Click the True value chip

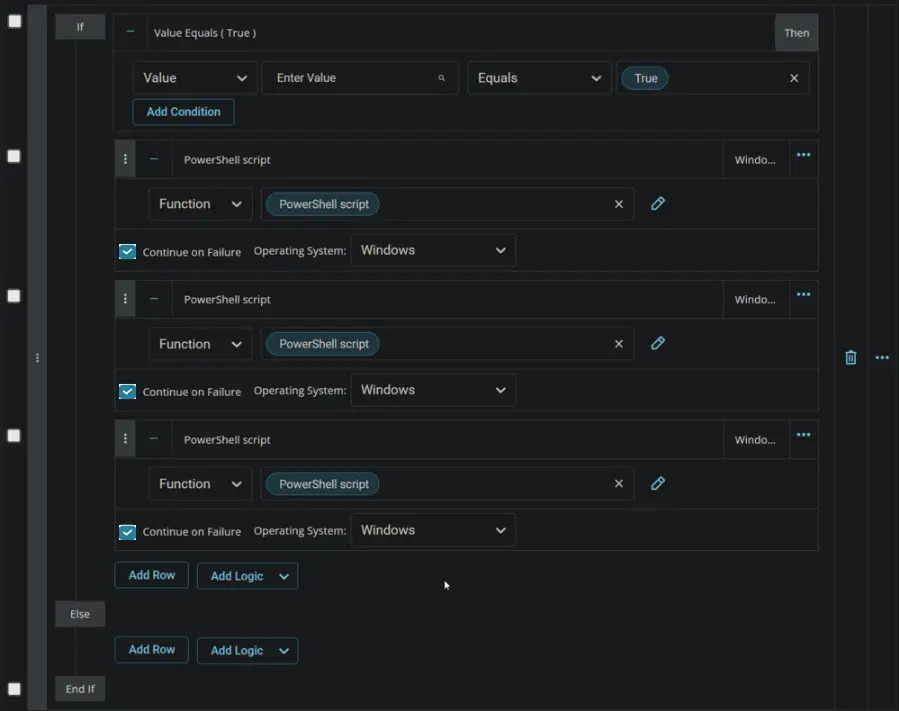[645, 78]
